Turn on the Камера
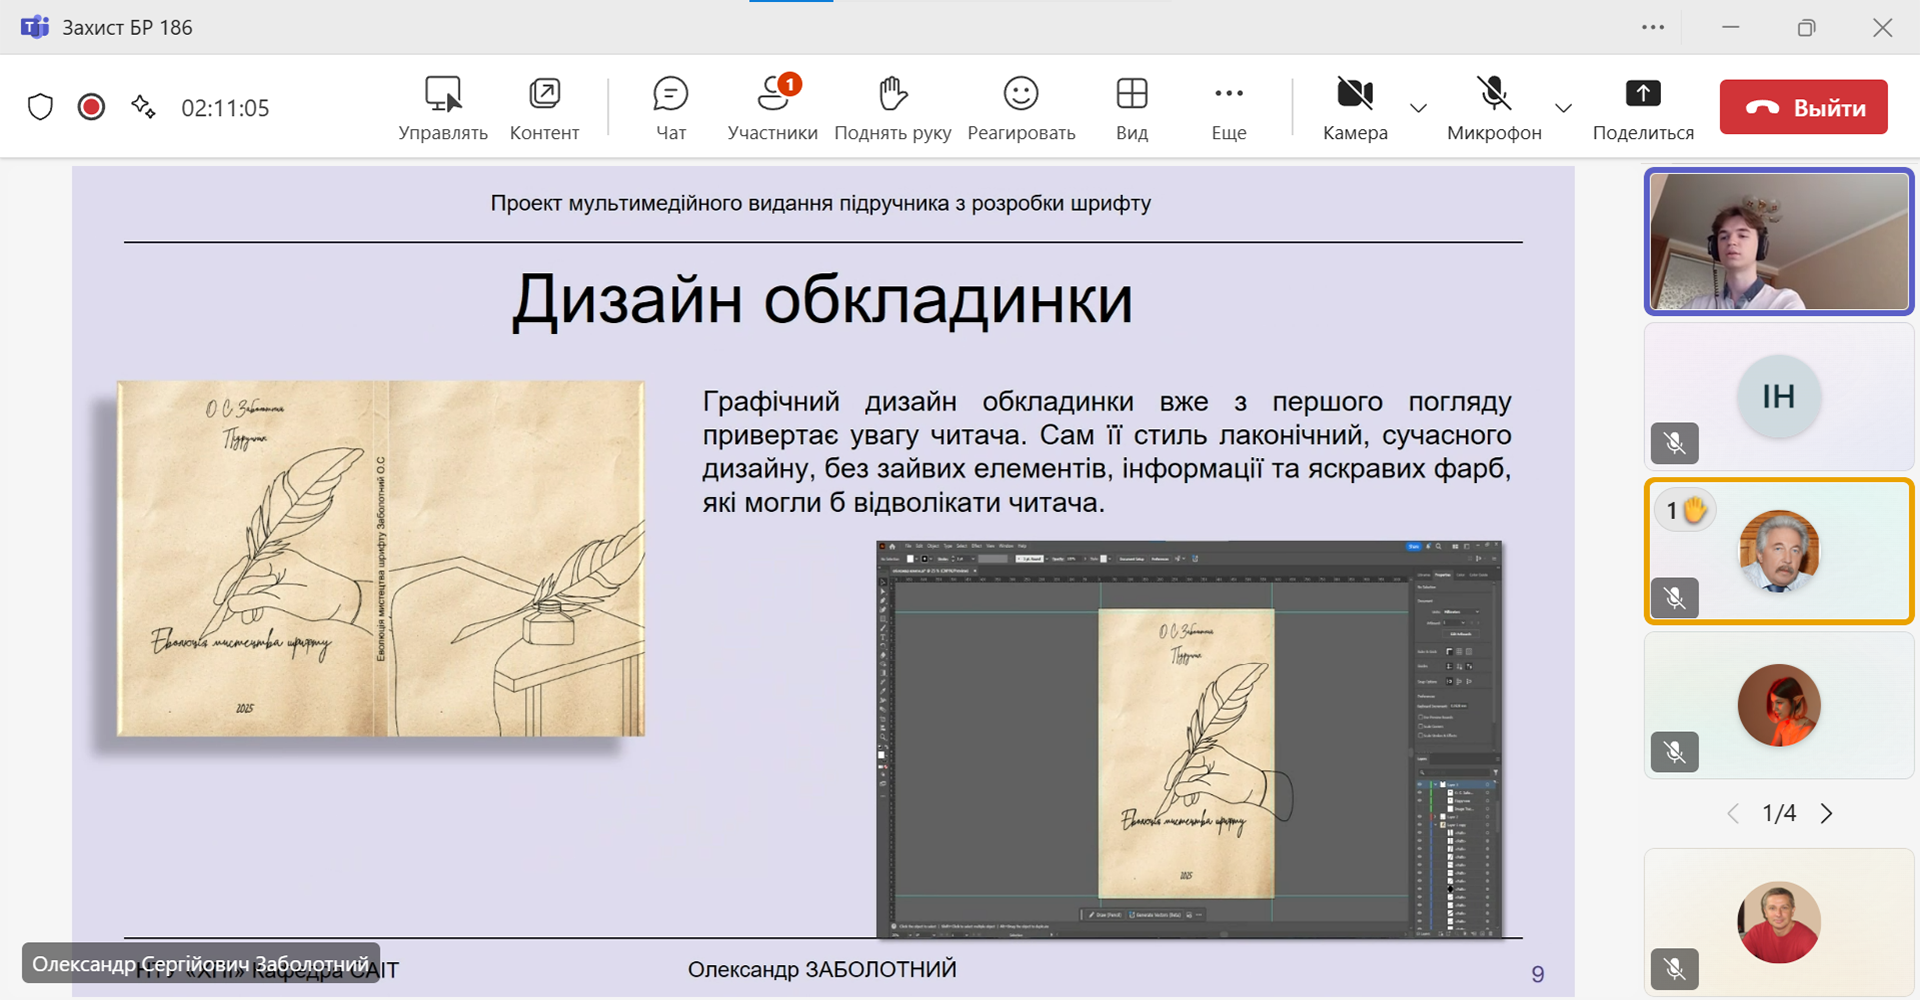Image resolution: width=1920 pixels, height=1000 pixels. pyautogui.click(x=1355, y=107)
